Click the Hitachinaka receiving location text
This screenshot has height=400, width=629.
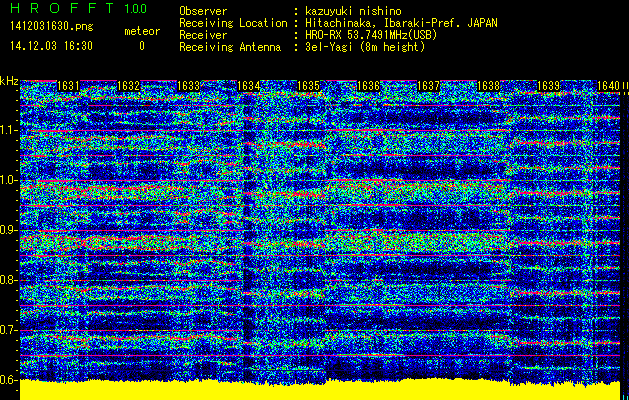tap(400, 22)
